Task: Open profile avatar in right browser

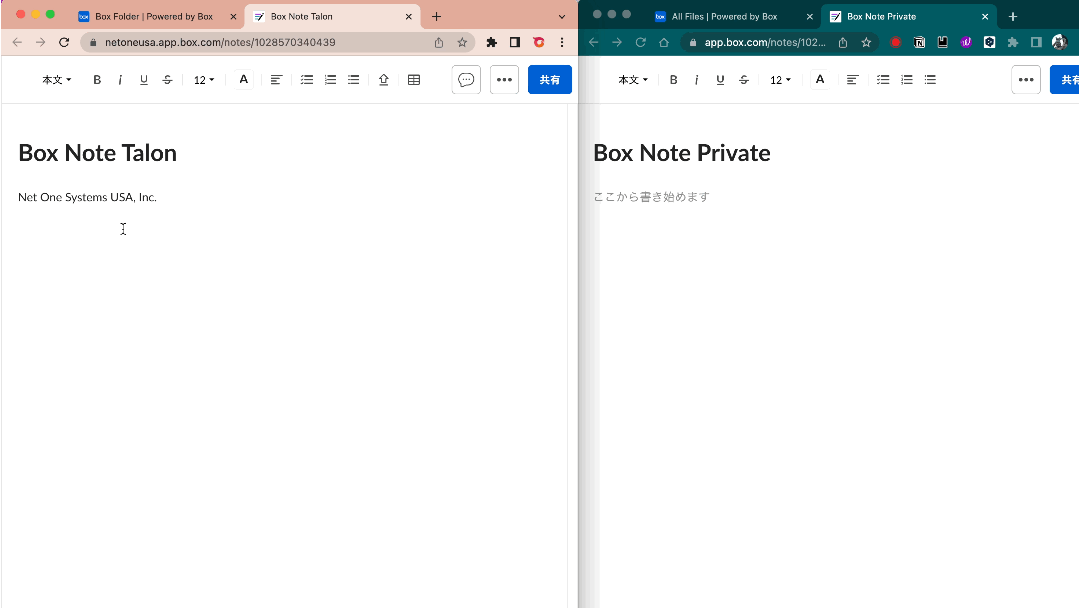Action: point(1059,43)
